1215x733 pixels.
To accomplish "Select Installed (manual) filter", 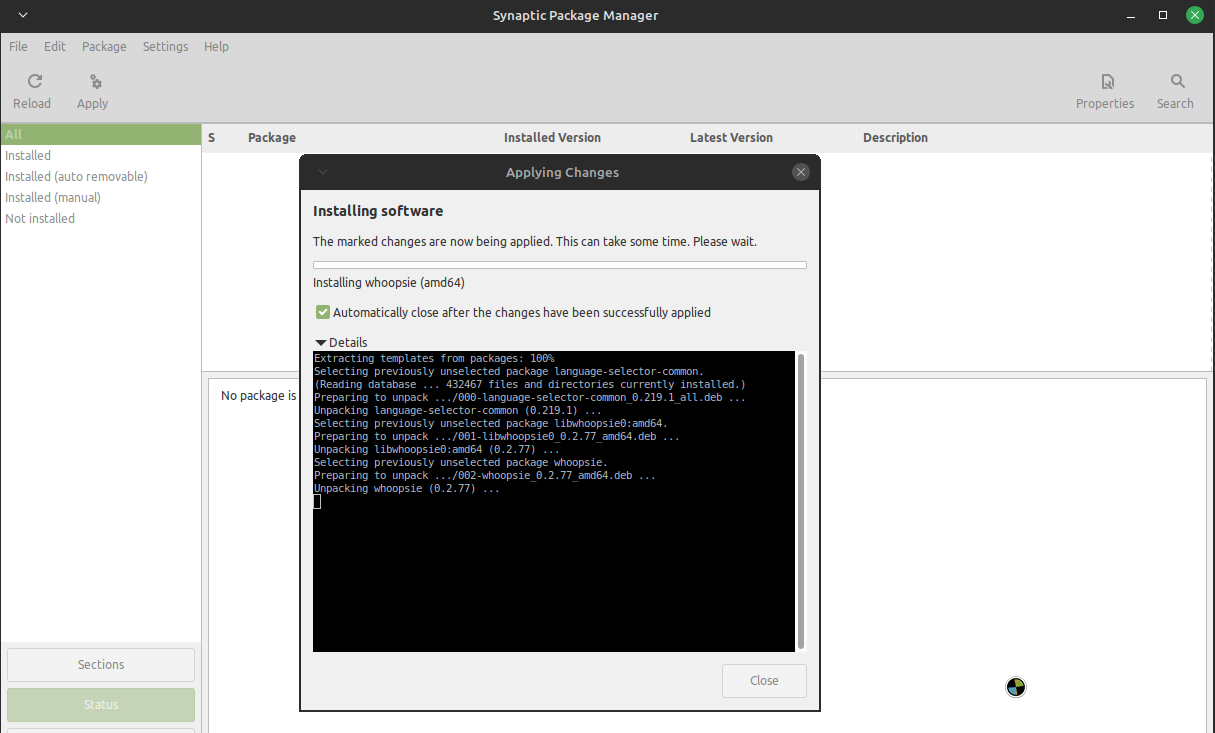I will [x=100, y=197].
